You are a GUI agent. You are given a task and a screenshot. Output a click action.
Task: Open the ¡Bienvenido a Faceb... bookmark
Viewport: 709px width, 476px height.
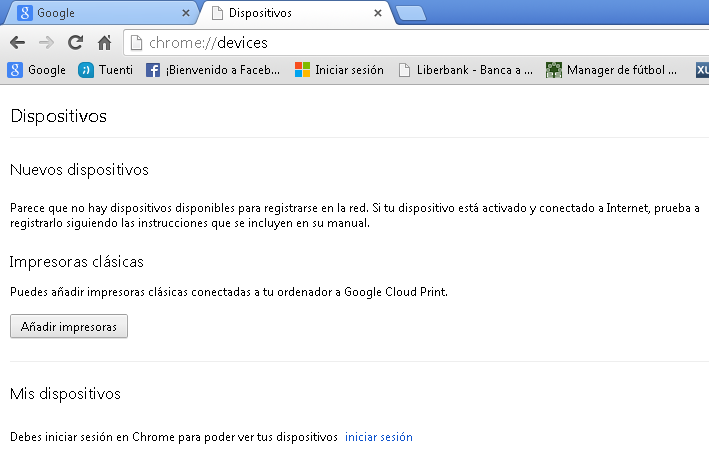(214, 70)
